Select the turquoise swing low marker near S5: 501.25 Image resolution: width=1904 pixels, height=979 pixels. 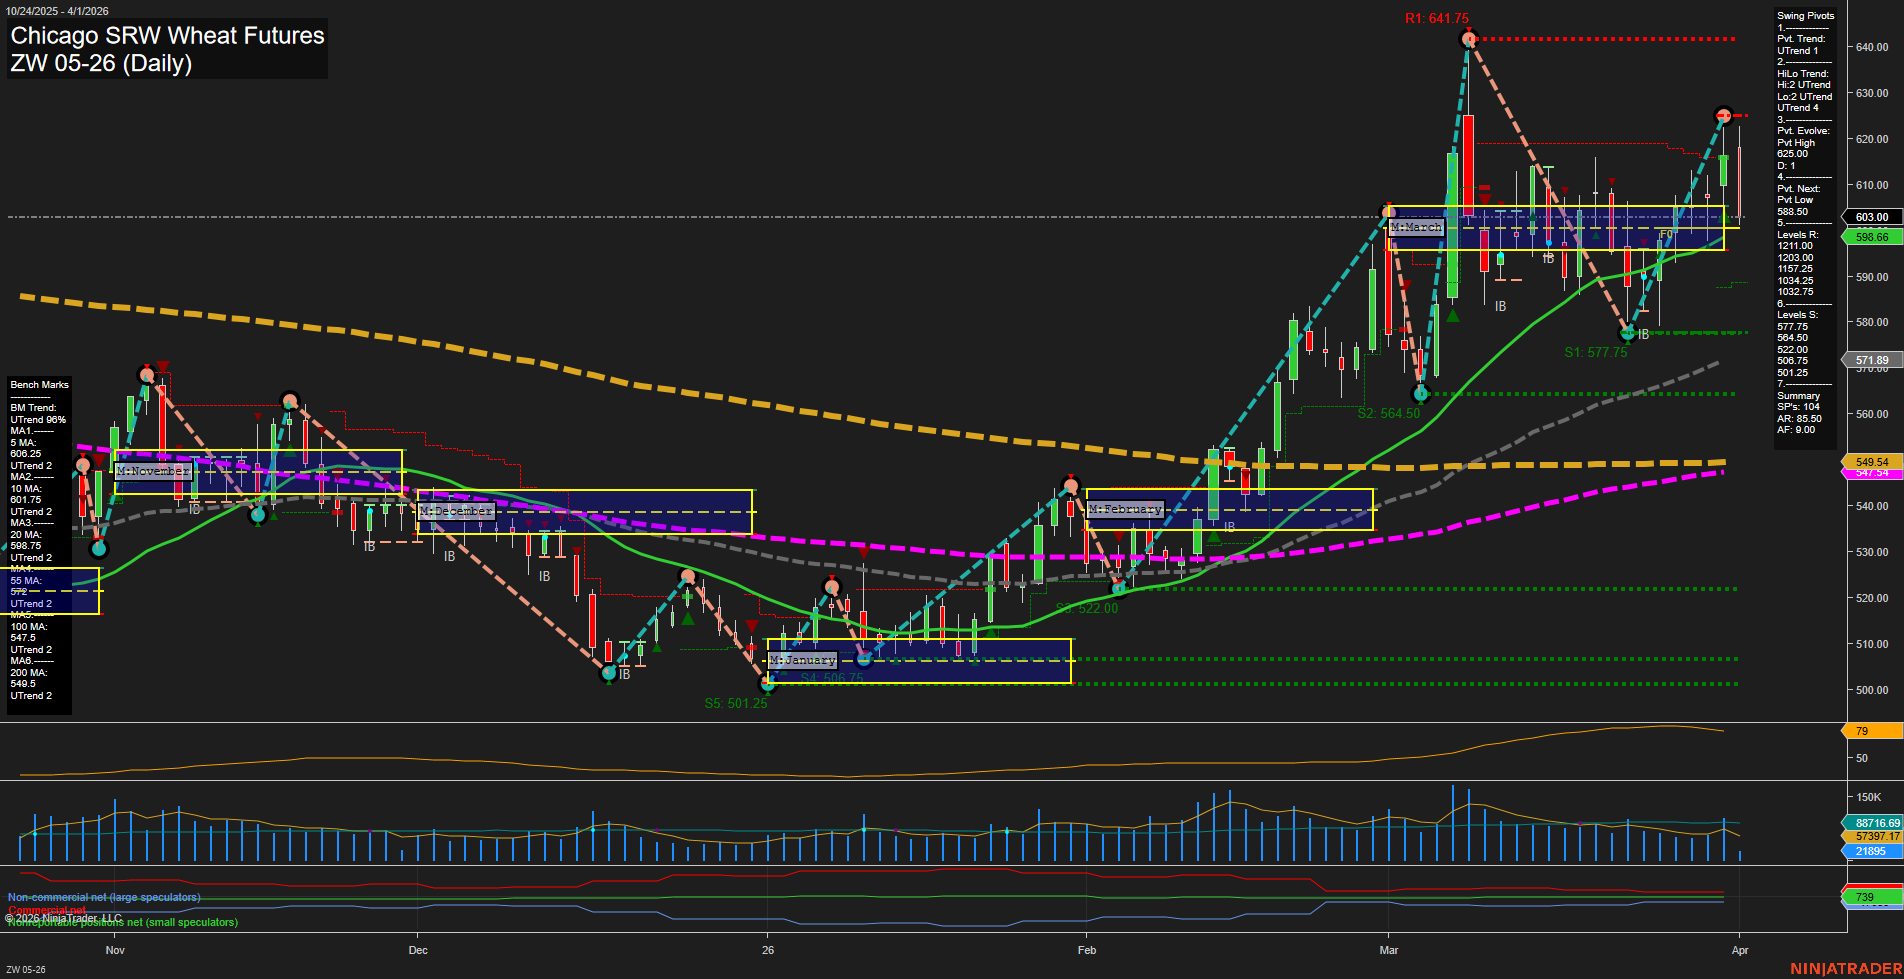(x=768, y=684)
